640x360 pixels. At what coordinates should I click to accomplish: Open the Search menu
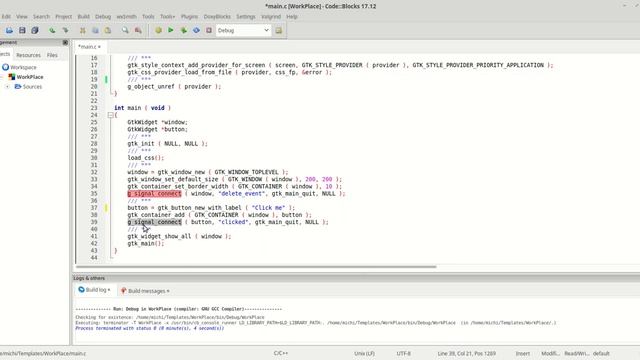pos(41,17)
